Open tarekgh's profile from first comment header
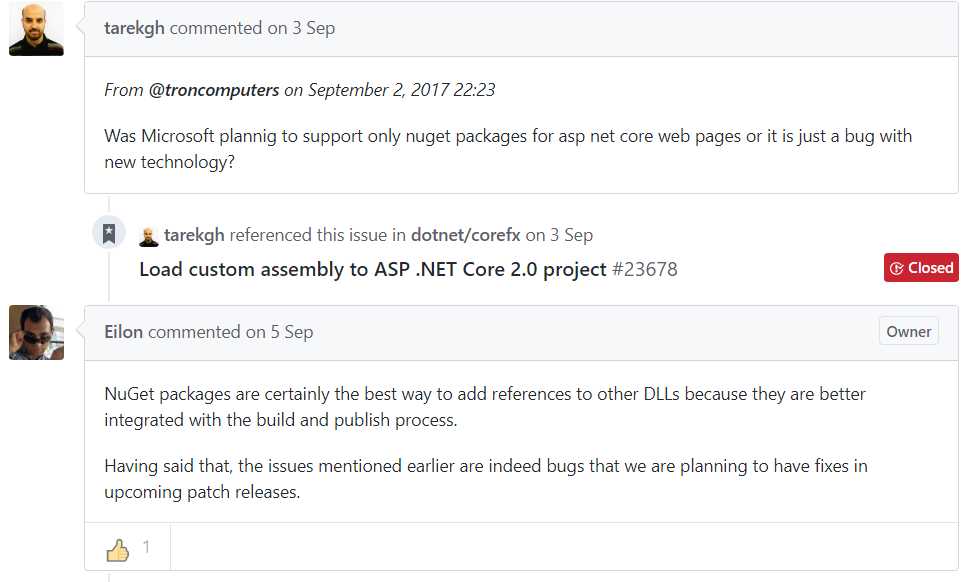This screenshot has width=968, height=582. click(135, 28)
